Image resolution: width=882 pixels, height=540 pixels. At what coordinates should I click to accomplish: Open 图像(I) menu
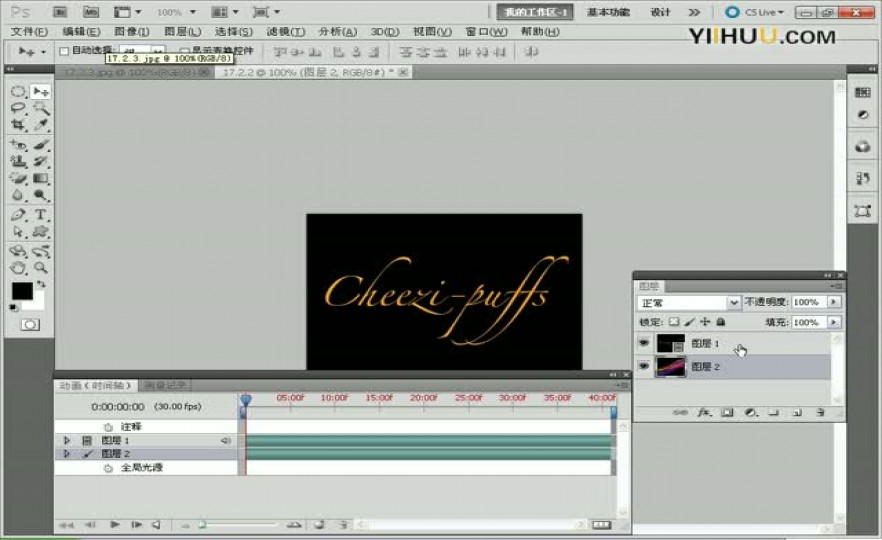[x=132, y=32]
